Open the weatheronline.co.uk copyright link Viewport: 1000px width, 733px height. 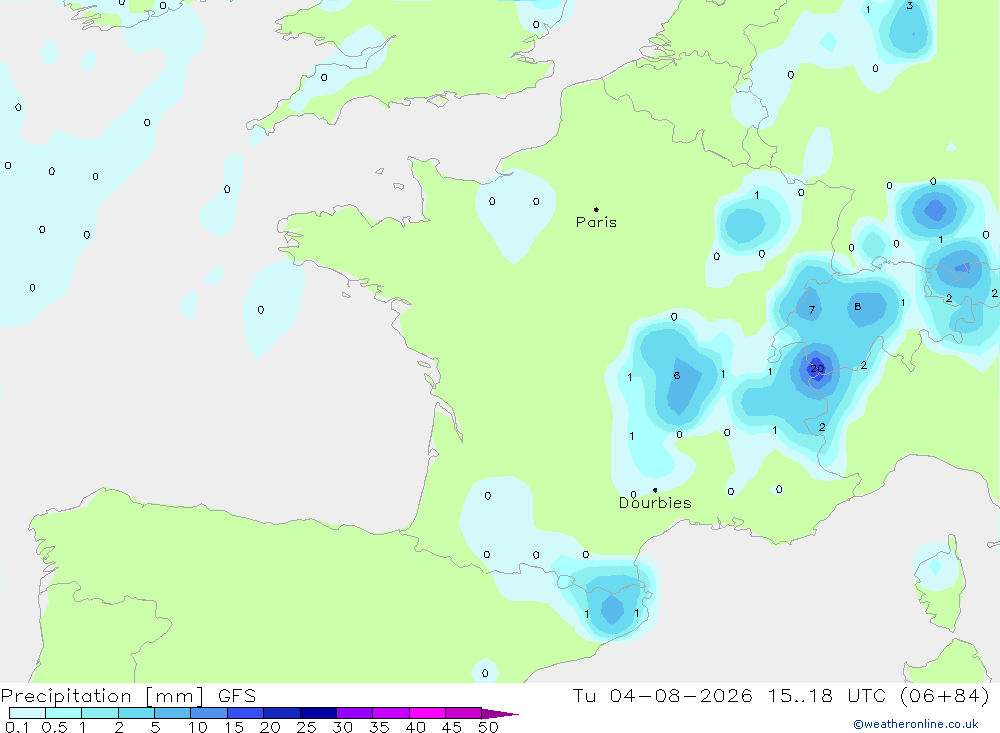tap(916, 724)
